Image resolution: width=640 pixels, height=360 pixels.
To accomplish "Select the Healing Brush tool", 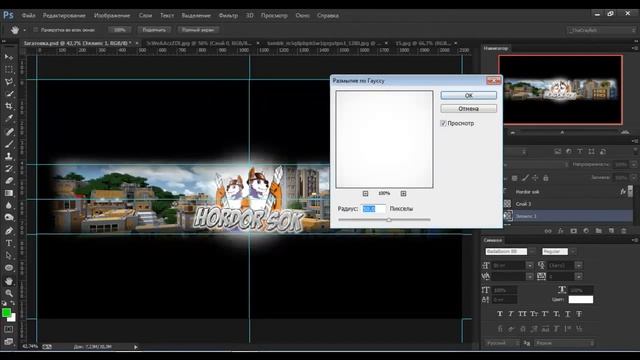I will coord(9,131).
